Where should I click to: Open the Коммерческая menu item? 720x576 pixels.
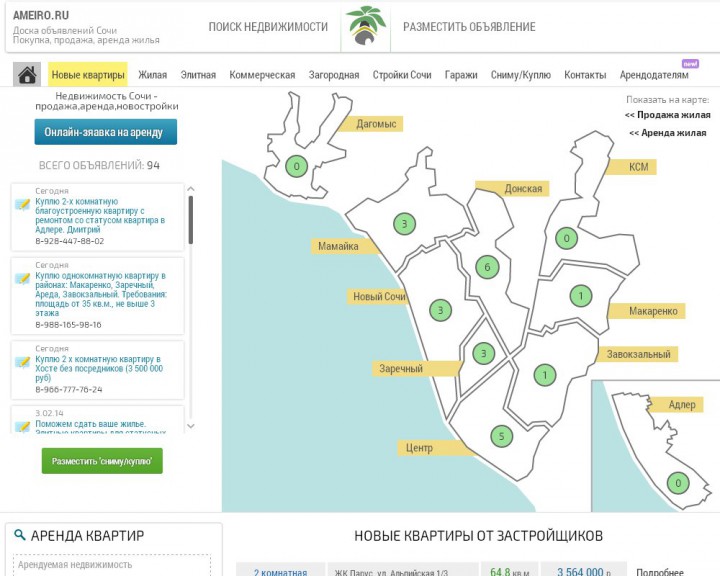[262, 75]
